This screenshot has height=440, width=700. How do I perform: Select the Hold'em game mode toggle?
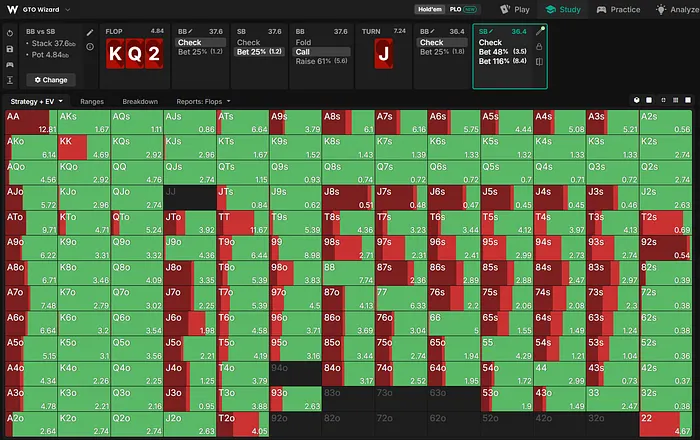429,9
